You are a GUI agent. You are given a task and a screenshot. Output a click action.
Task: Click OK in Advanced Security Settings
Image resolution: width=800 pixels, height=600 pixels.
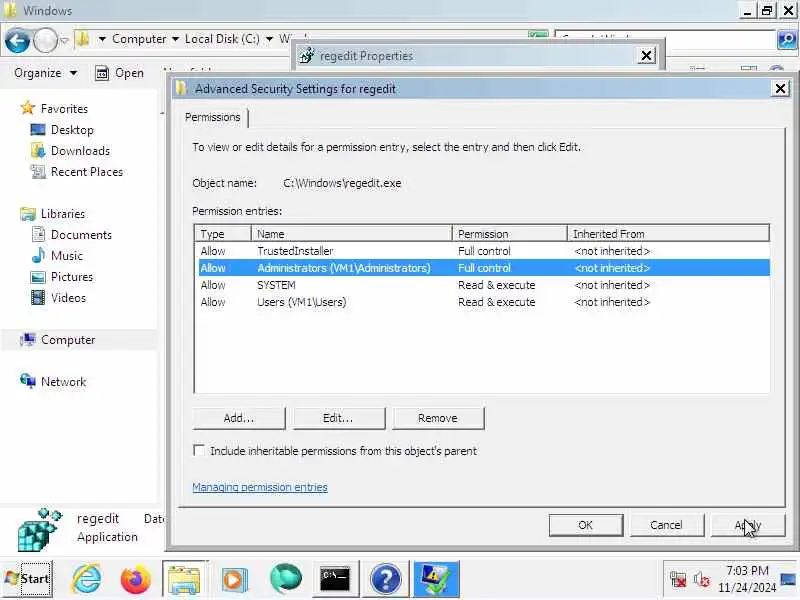(x=586, y=525)
